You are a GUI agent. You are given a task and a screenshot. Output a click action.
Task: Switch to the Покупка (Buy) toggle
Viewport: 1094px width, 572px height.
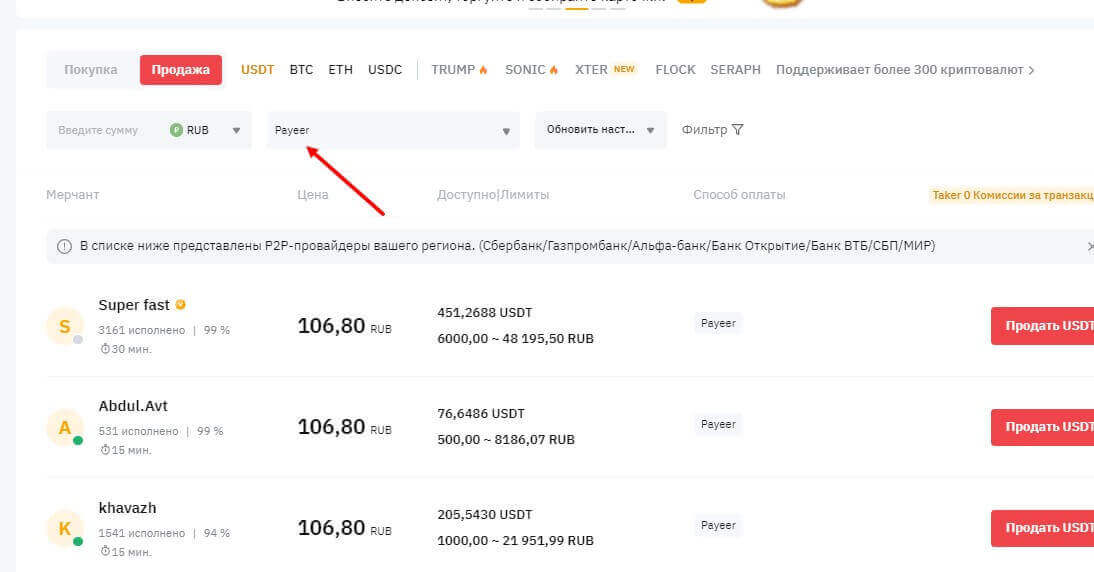coord(91,70)
